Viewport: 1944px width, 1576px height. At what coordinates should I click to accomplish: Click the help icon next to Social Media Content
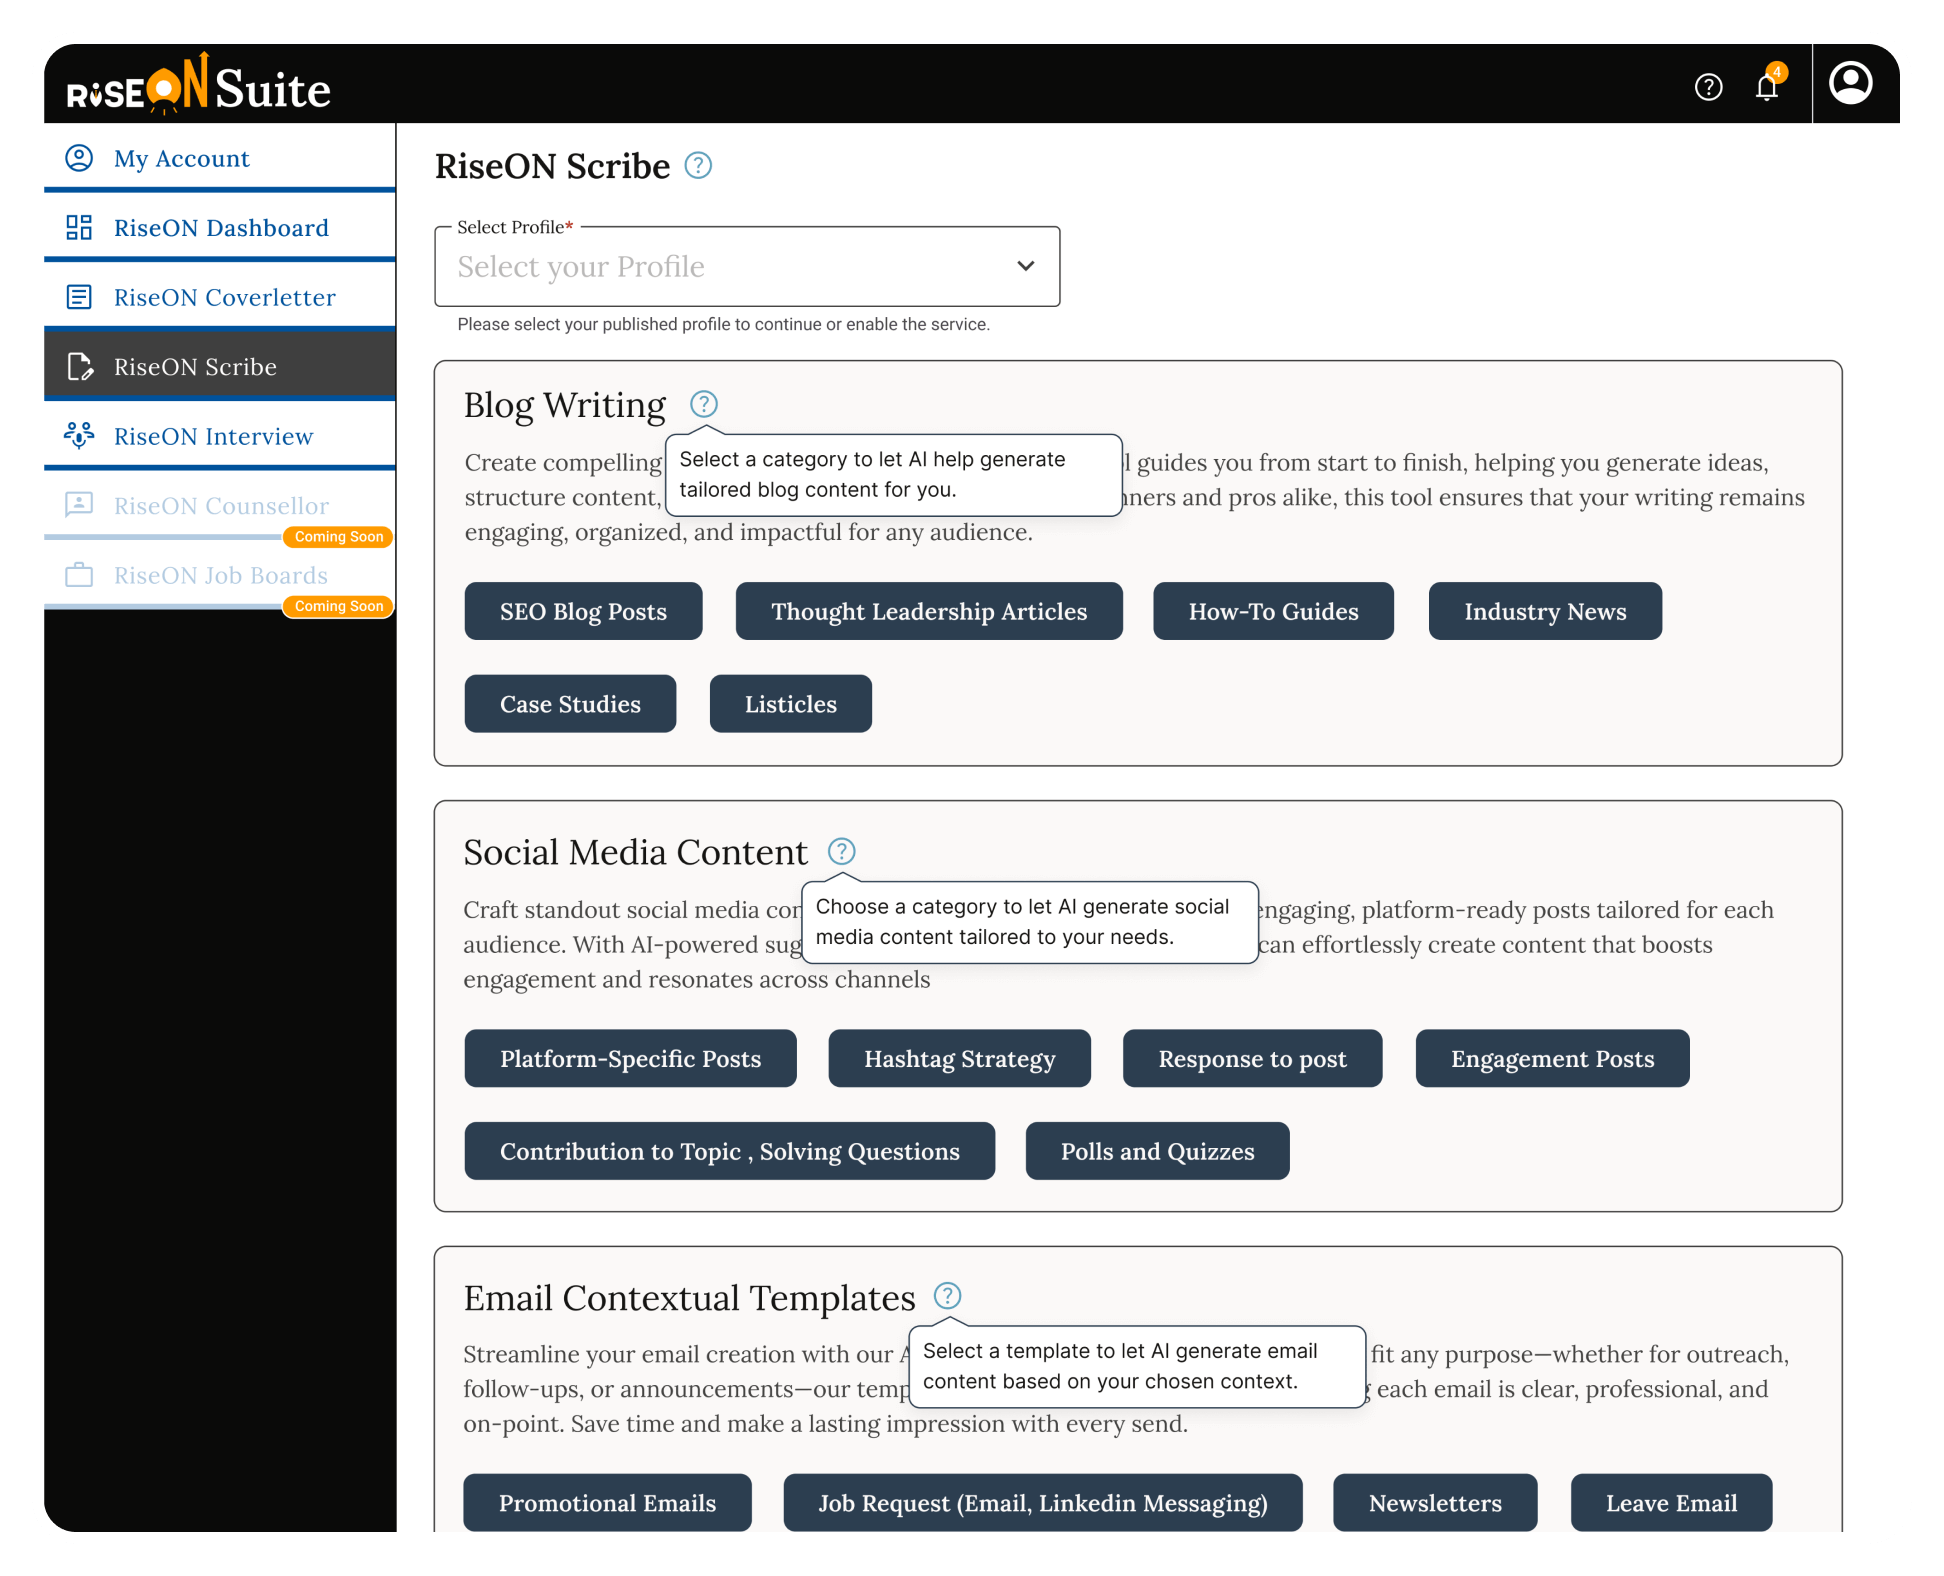[x=842, y=851]
